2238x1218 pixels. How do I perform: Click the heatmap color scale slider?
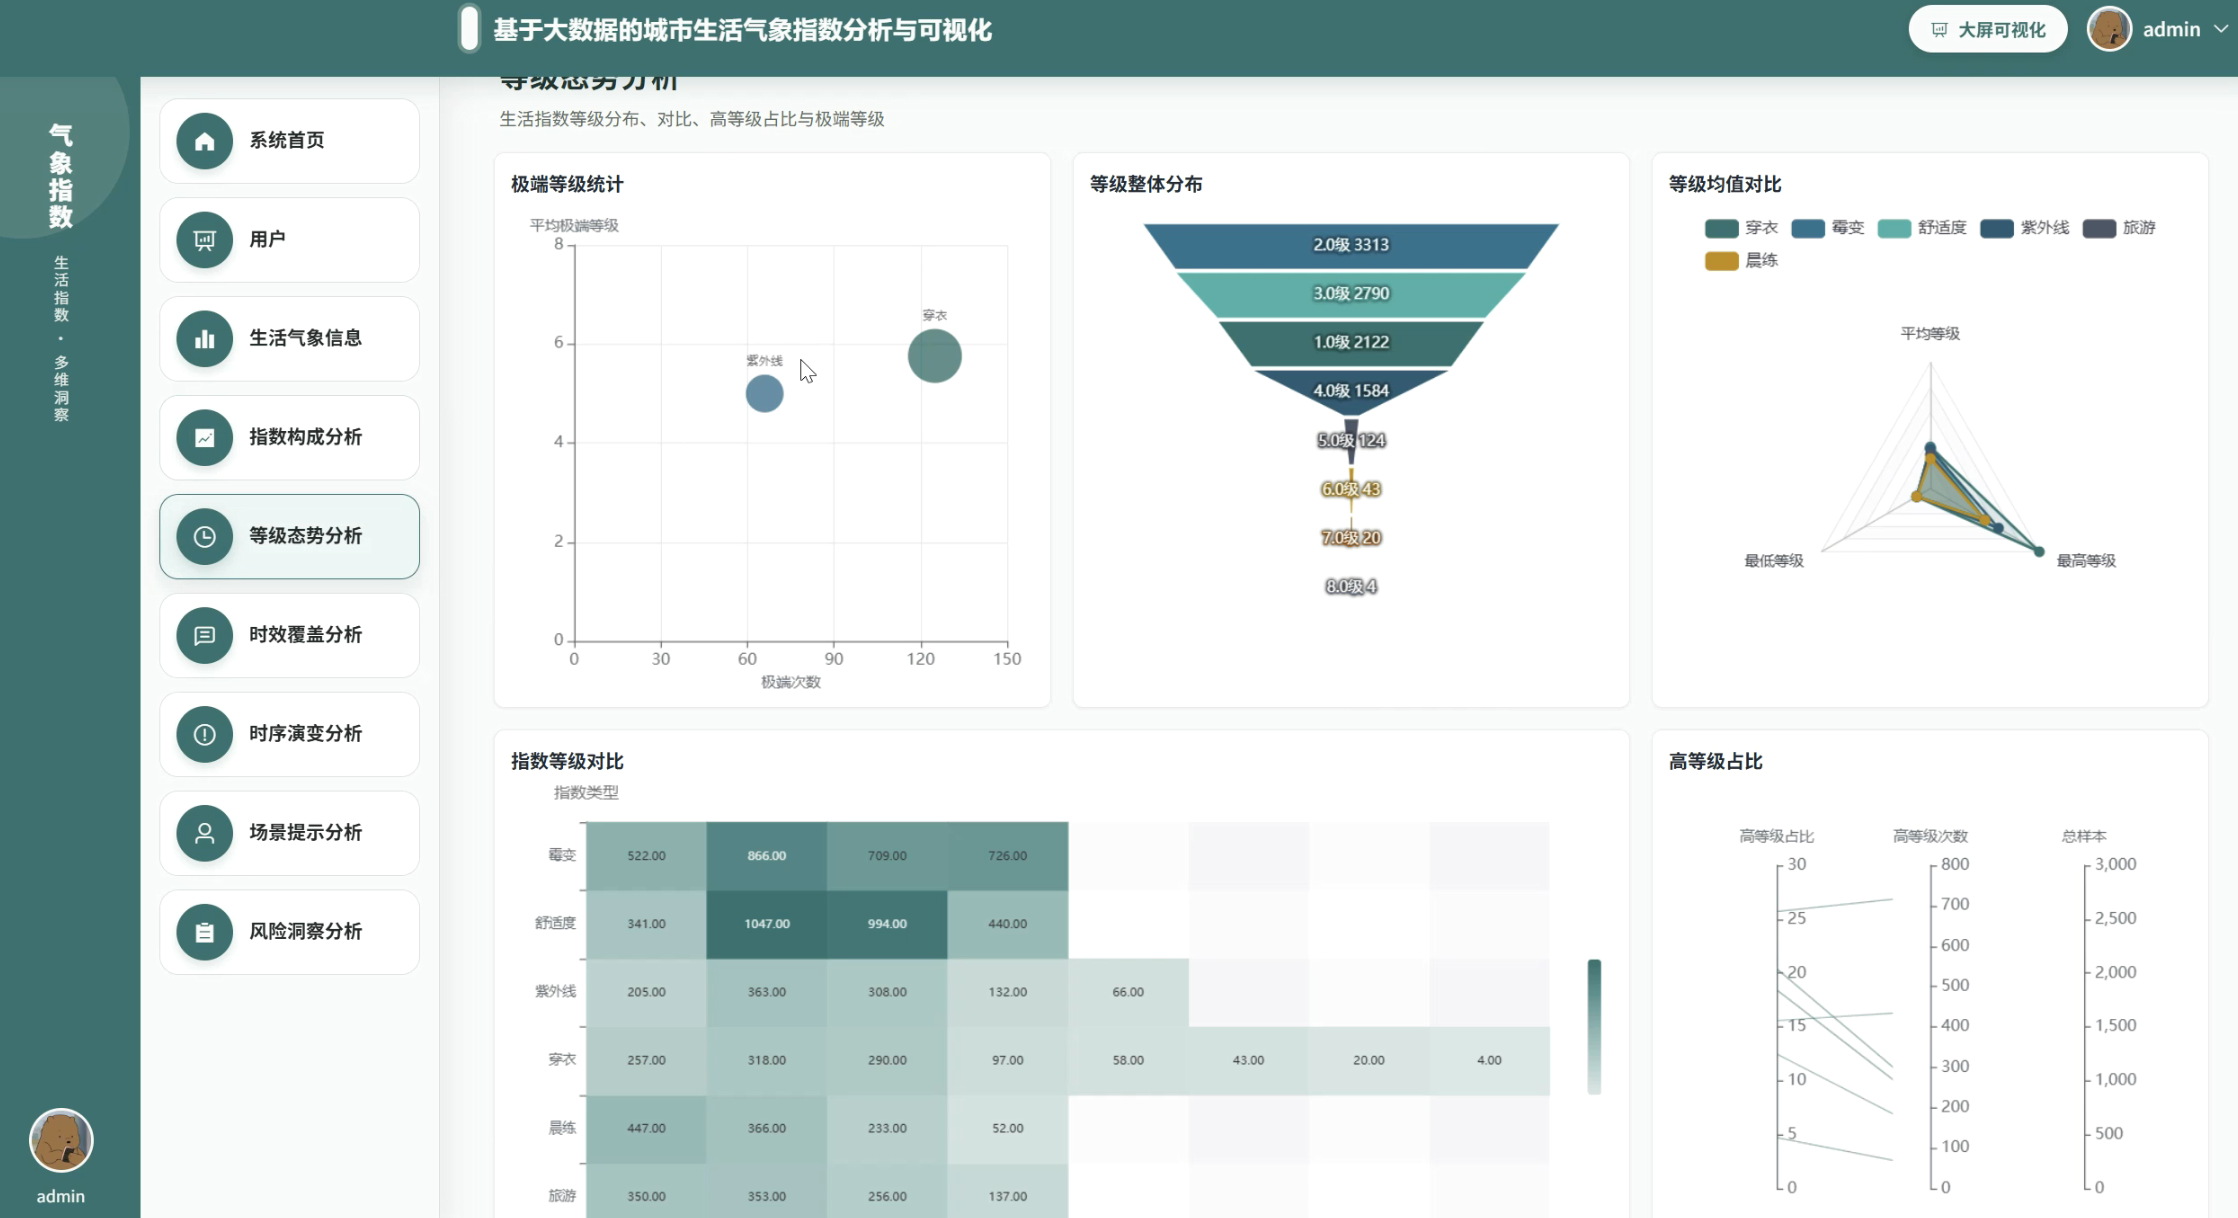point(1594,1027)
